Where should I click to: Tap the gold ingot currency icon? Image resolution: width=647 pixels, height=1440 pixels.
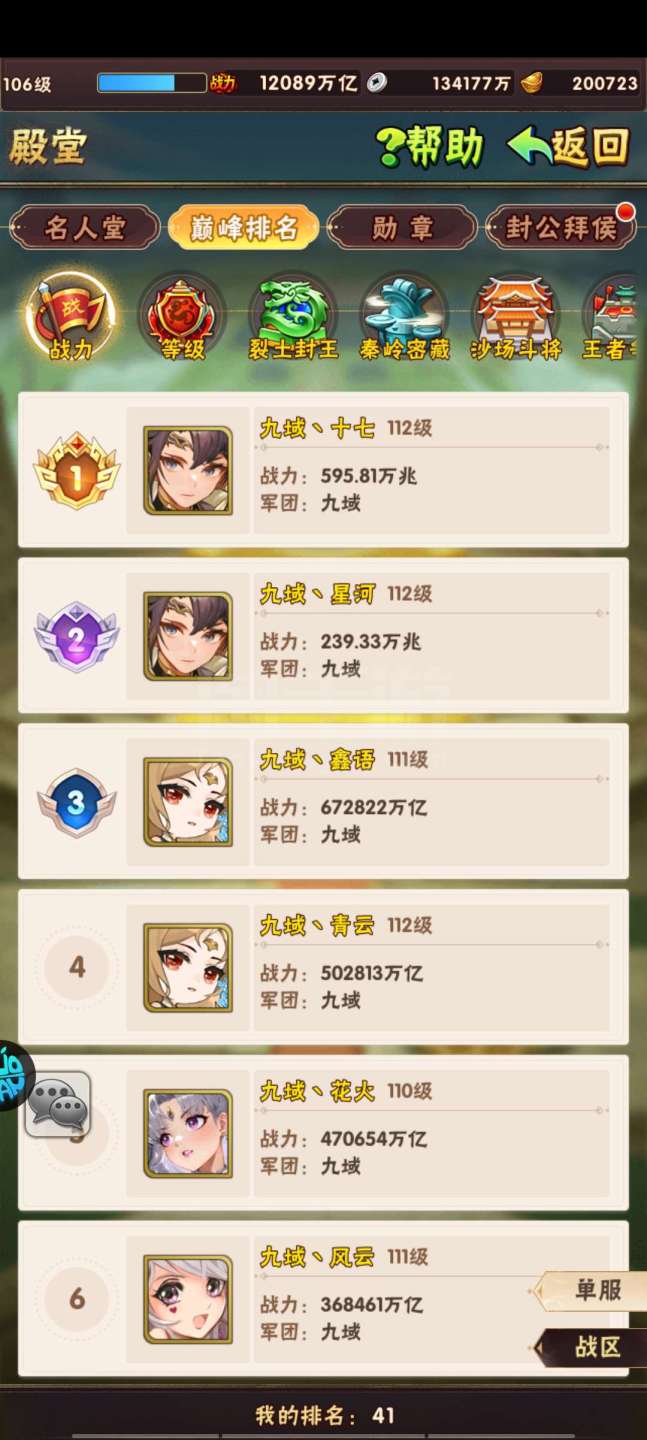(532, 83)
